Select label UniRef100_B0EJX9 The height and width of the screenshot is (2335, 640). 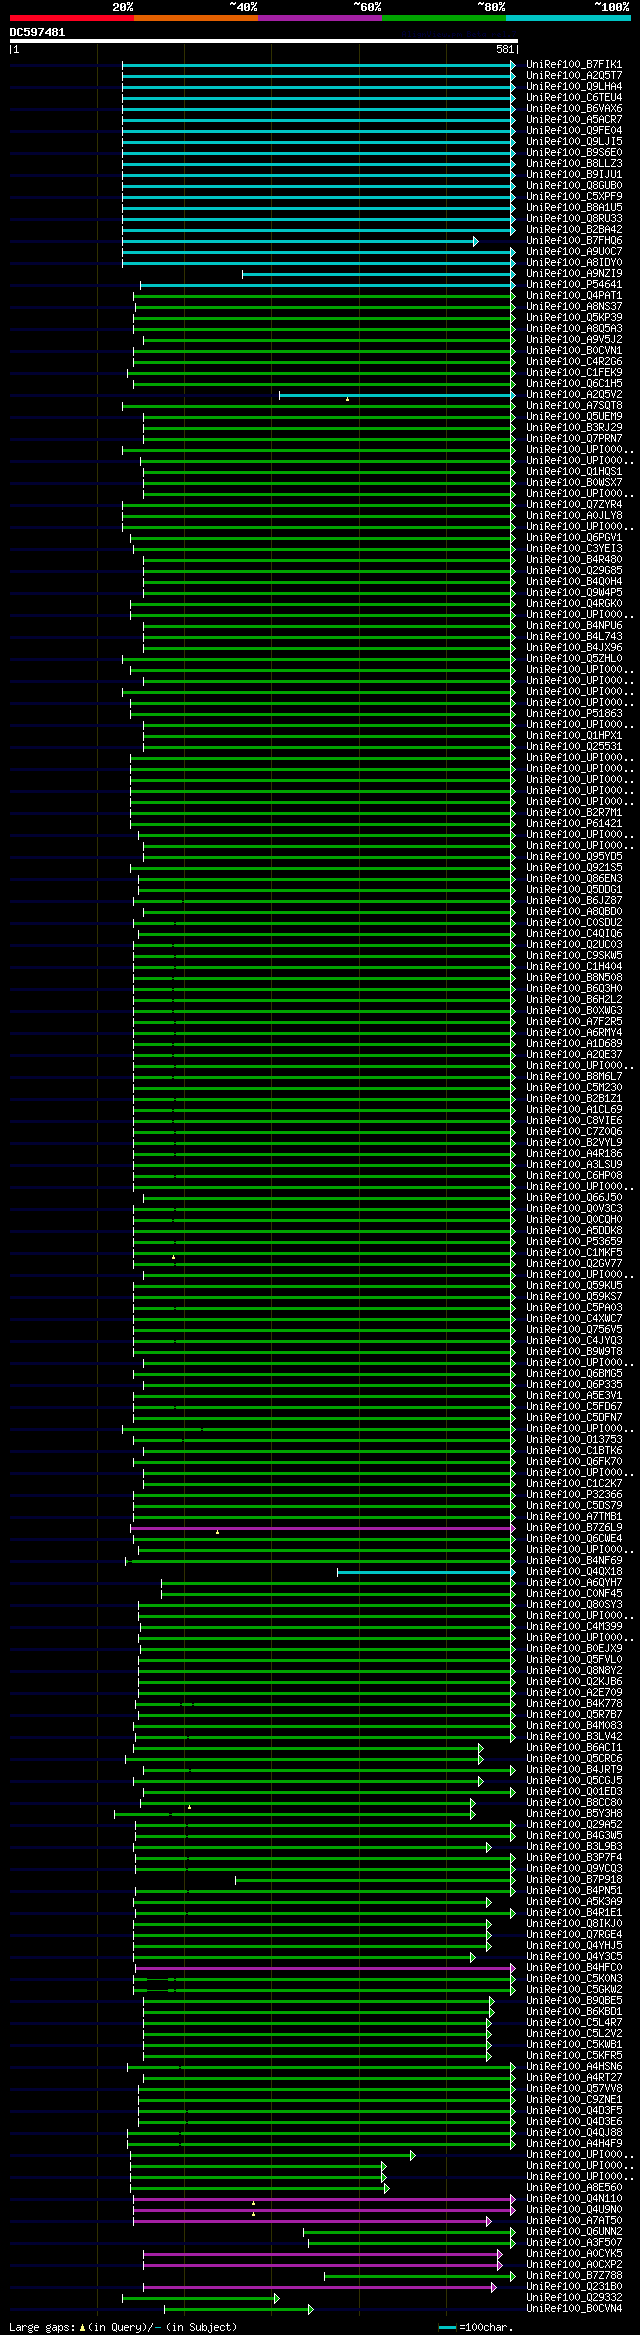[x=574, y=1649]
